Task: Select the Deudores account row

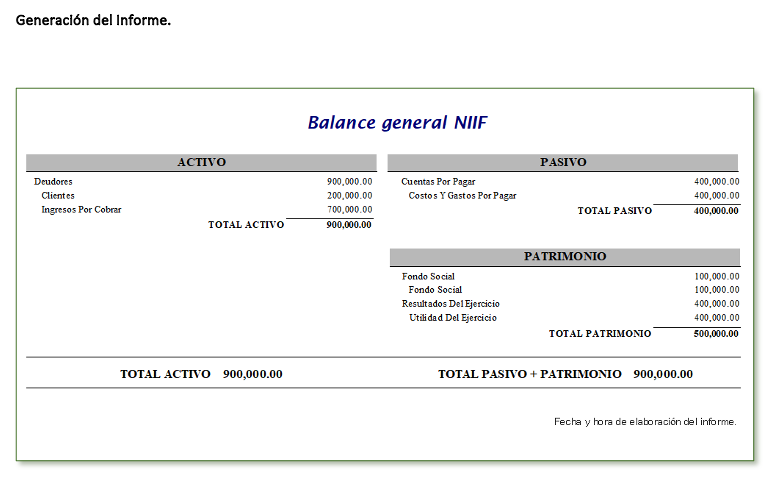Action: [x=53, y=182]
